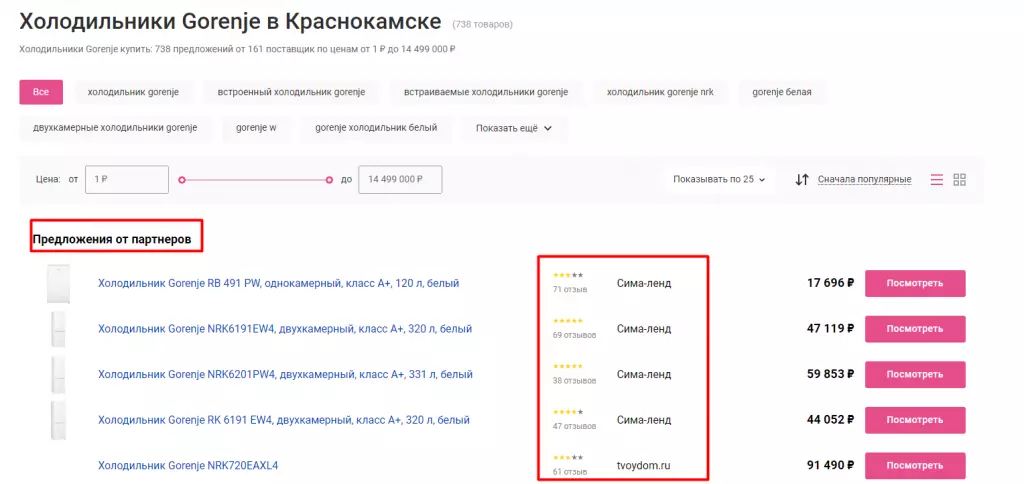Screen dimensions: 1024x484
Task: Click 'Посмотреть' for 91 490 ₽ offer
Action: (x=915, y=466)
